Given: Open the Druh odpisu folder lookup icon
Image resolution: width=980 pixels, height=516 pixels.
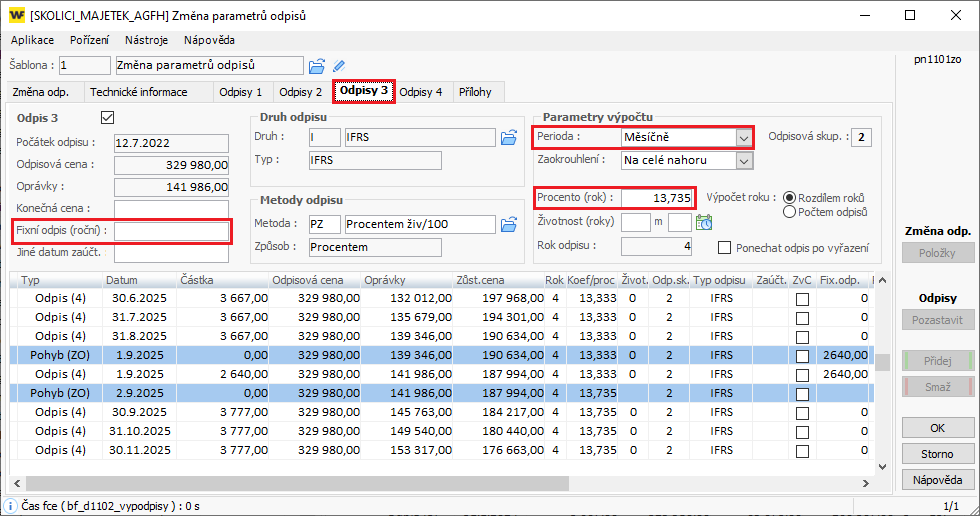Looking at the screenshot, I should click(x=509, y=138).
